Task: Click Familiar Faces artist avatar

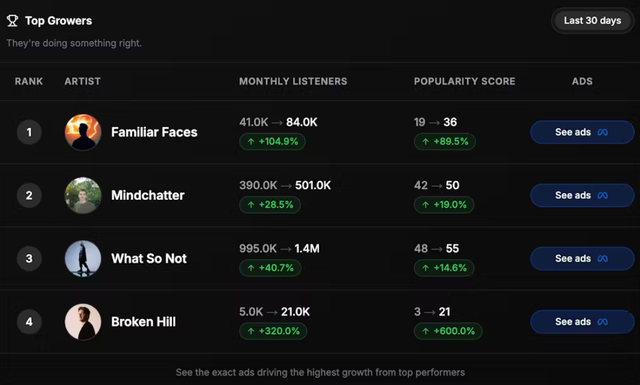Action: pos(83,132)
